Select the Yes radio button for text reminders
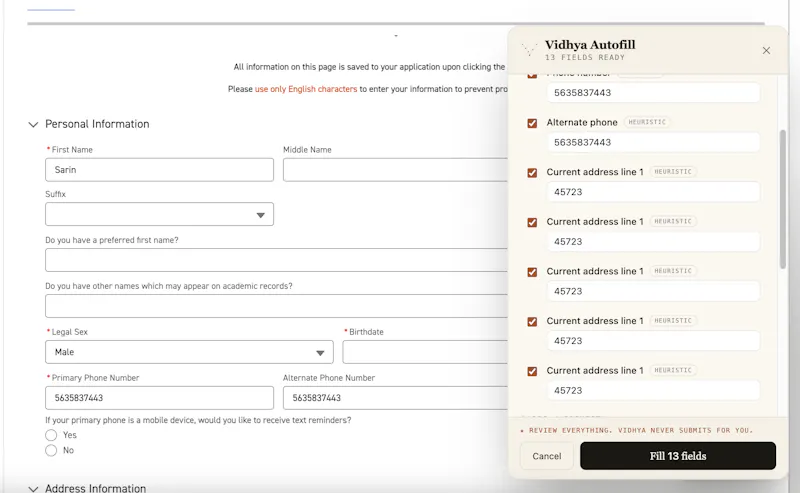Viewport: 800px width, 493px height. 51,435
